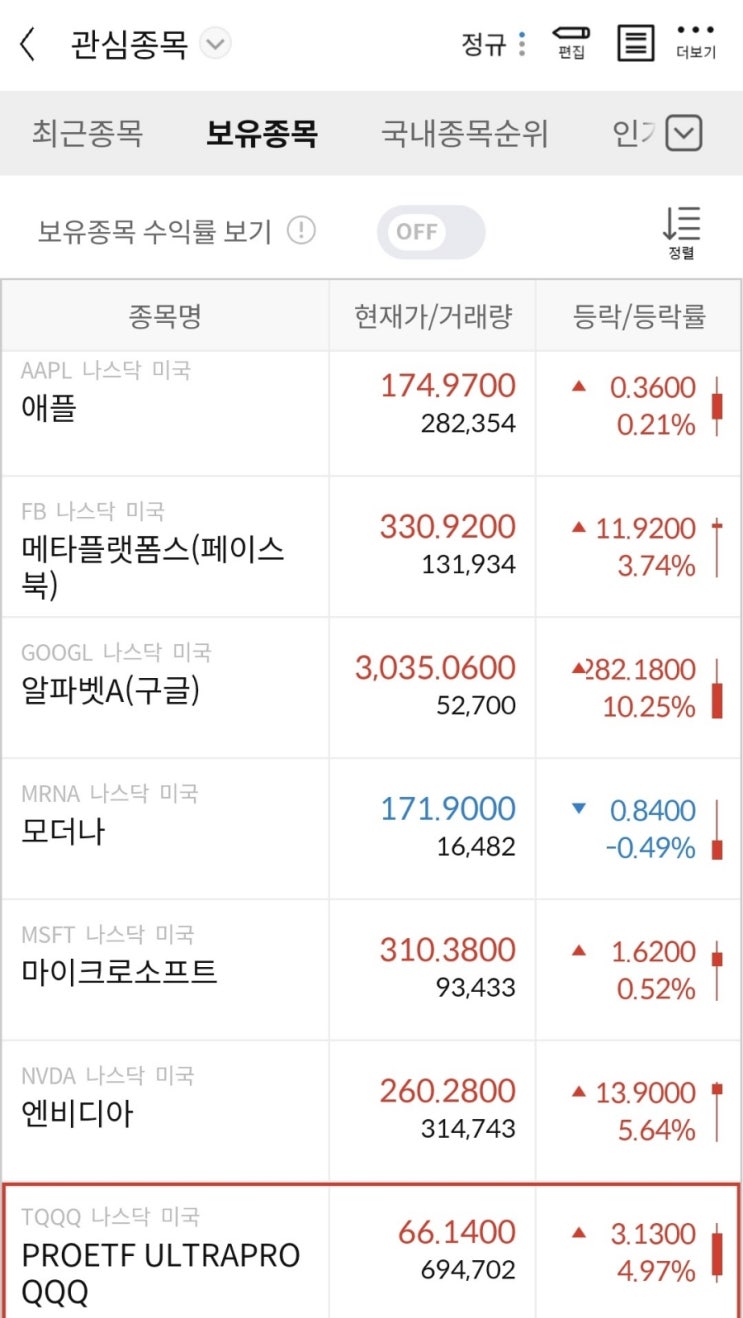Select the 국내종목순위 tab
This screenshot has width=743, height=1318.
click(464, 133)
